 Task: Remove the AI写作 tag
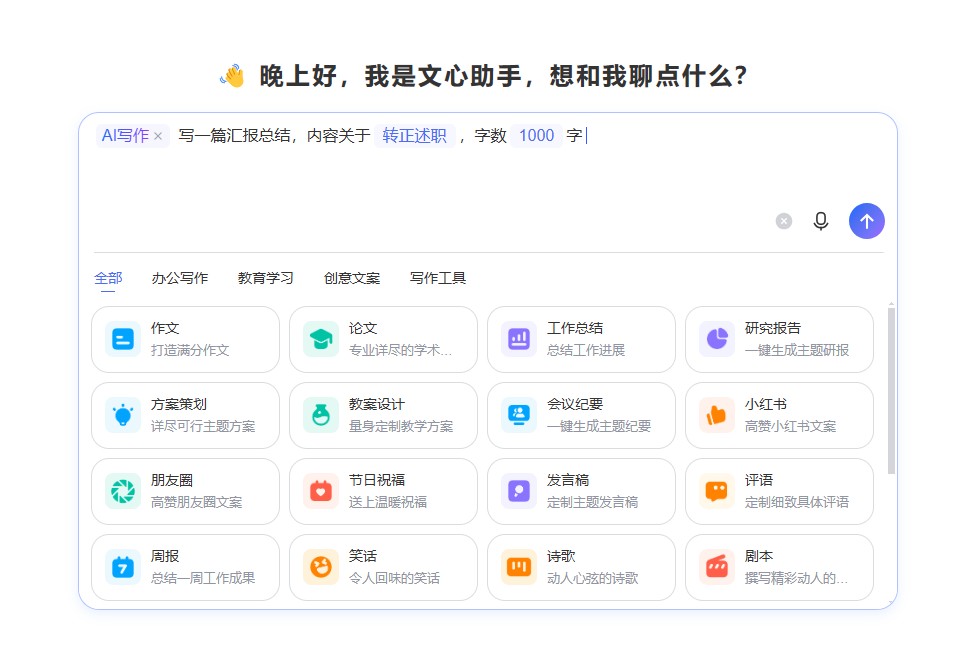click(158, 135)
